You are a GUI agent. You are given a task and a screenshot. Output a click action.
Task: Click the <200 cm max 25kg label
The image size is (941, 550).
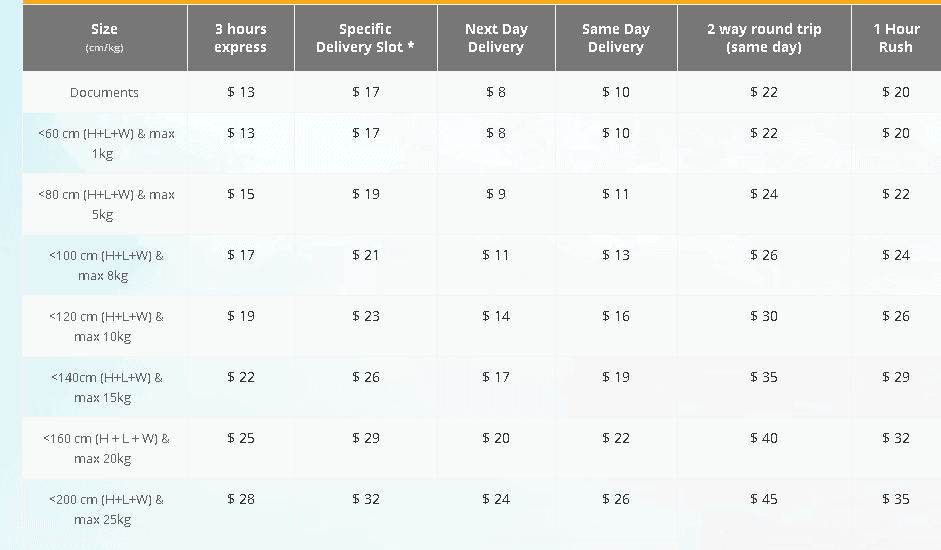(x=106, y=509)
